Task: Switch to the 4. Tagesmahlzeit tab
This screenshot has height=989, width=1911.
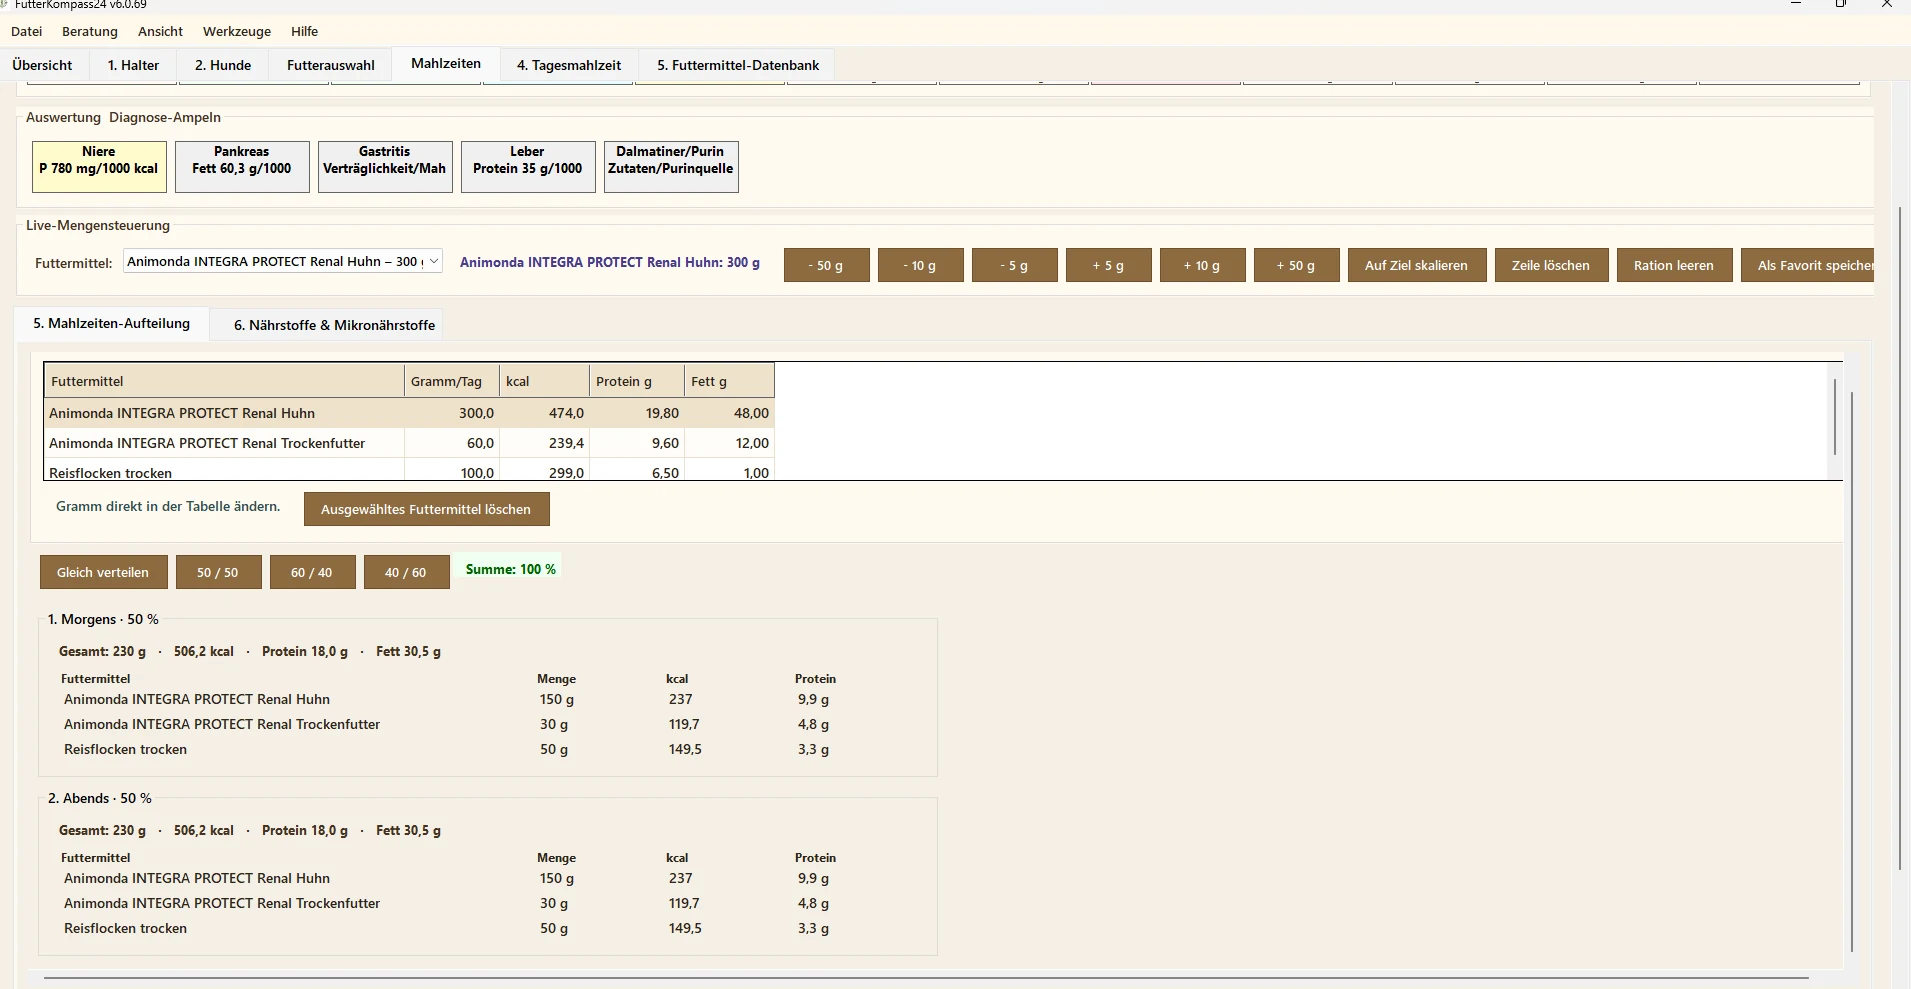Action: point(569,65)
